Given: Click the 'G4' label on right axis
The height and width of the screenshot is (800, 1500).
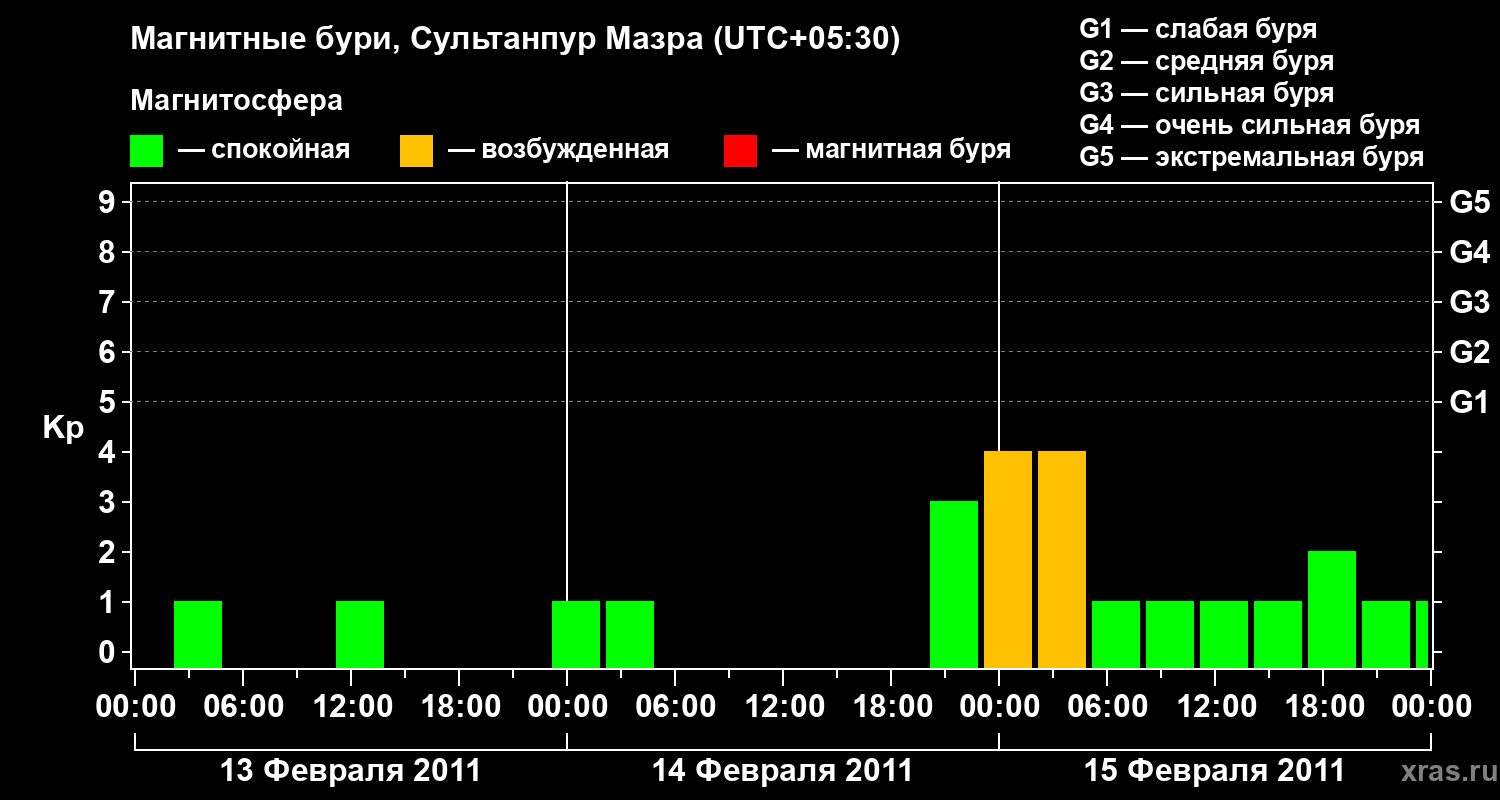Looking at the screenshot, I should click(1469, 253).
